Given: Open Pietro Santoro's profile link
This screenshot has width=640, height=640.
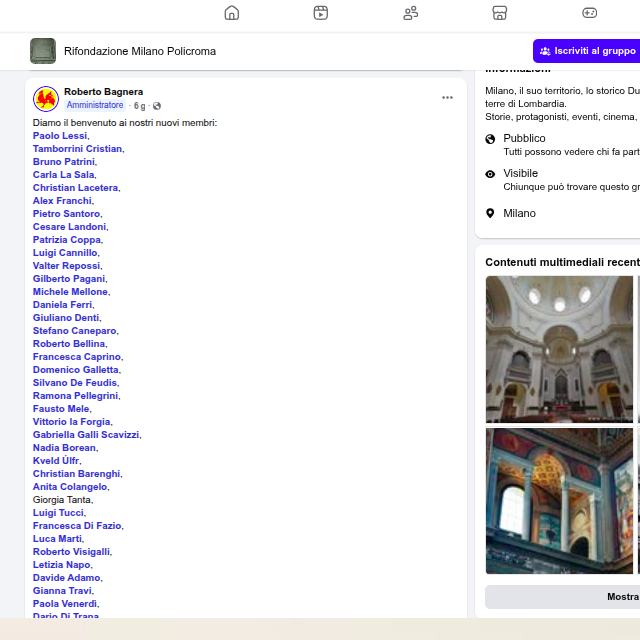Looking at the screenshot, I should tap(67, 214).
